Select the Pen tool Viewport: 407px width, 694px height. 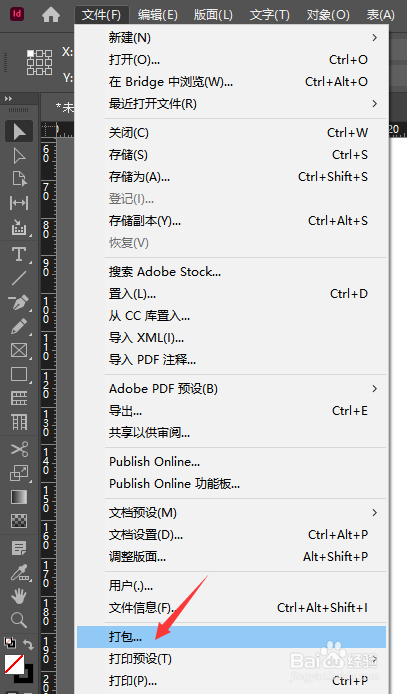(x=19, y=302)
